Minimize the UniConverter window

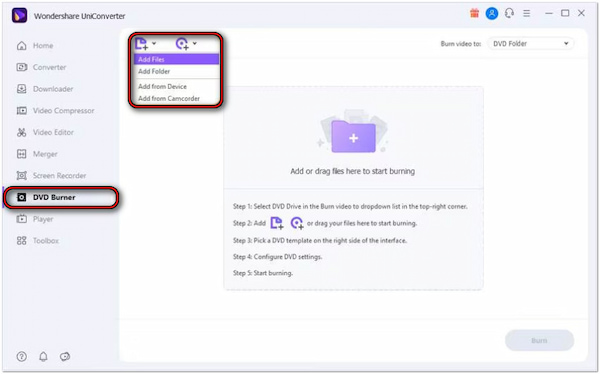(x=549, y=13)
